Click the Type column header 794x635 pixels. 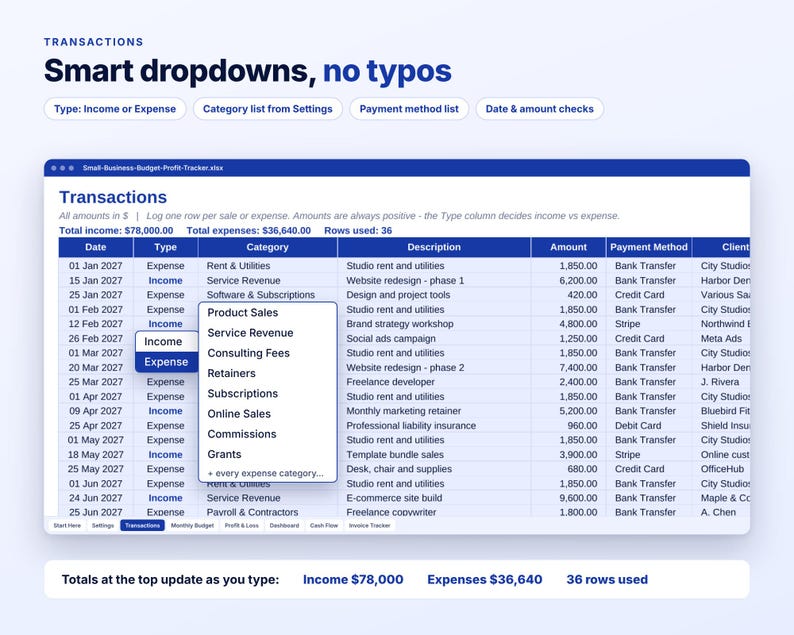click(166, 247)
